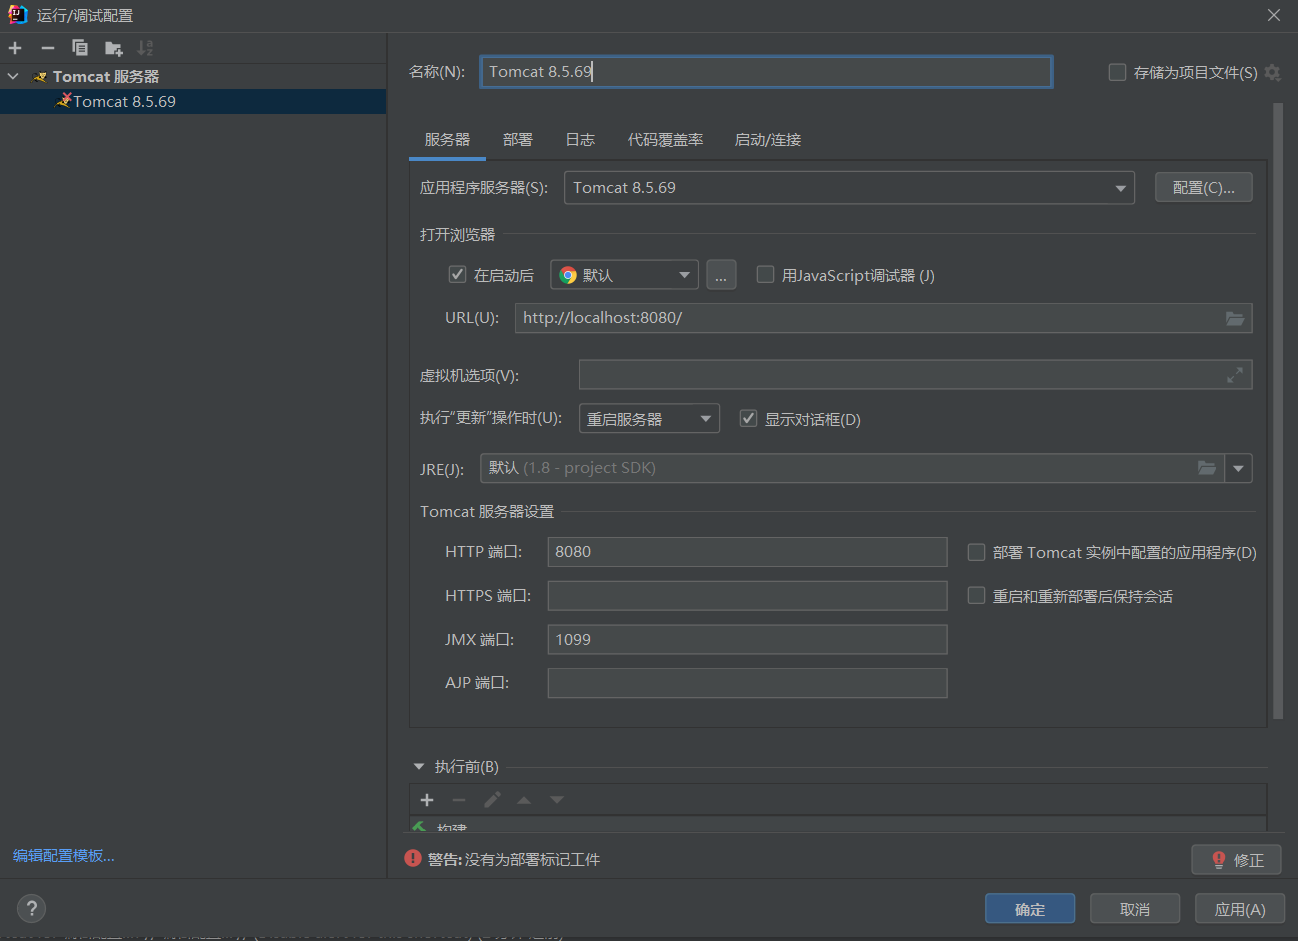Browse for JRE with the folder icon
The image size is (1298, 941).
(x=1207, y=468)
